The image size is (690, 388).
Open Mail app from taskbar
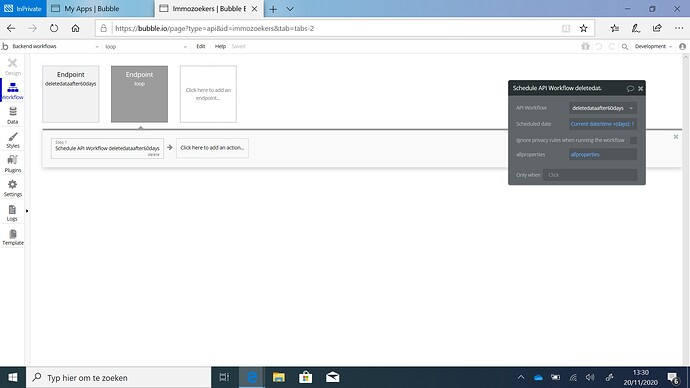333,377
